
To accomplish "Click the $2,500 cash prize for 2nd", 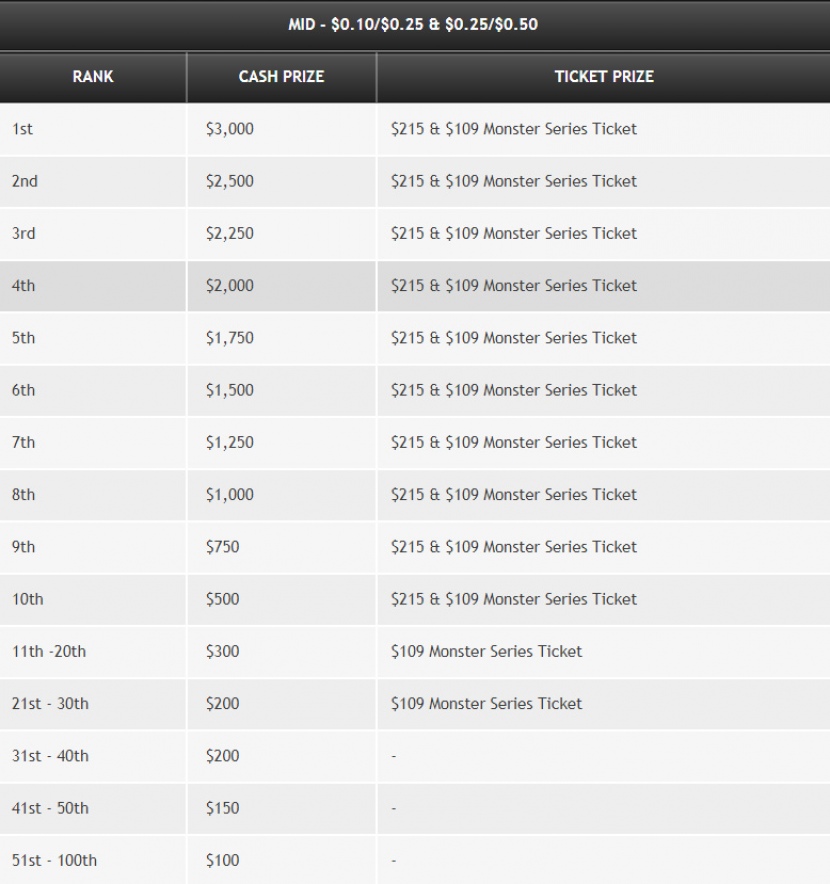I will coord(281,182).
